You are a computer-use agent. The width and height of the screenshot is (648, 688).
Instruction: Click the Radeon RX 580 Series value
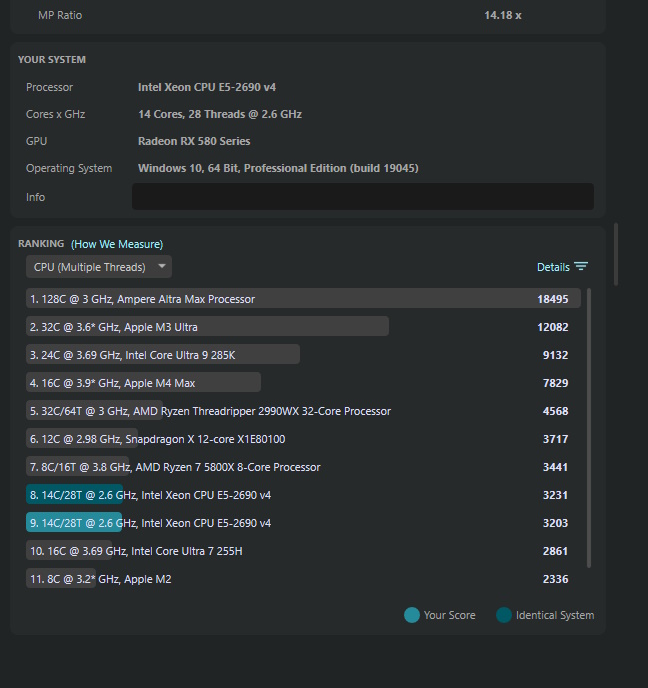pyautogui.click(x=194, y=141)
